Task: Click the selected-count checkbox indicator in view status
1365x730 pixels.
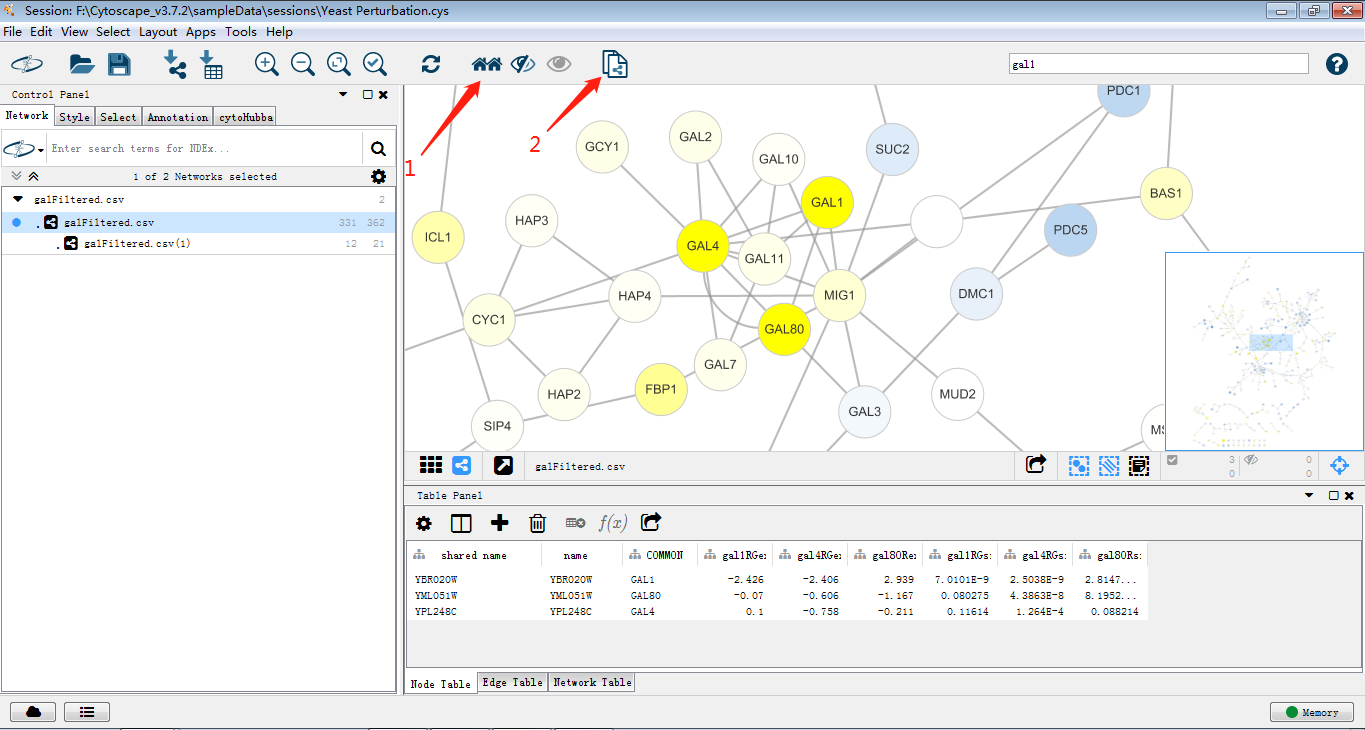Action: pos(1173,460)
